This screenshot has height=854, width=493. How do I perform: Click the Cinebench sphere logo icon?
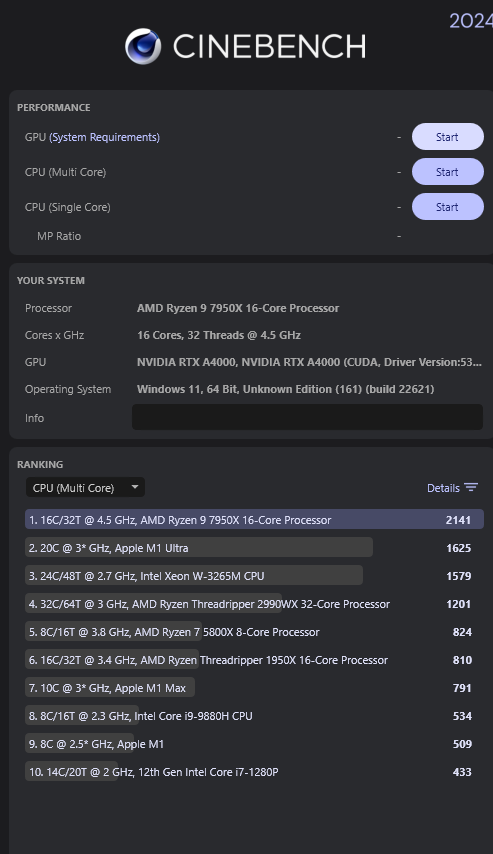143,46
